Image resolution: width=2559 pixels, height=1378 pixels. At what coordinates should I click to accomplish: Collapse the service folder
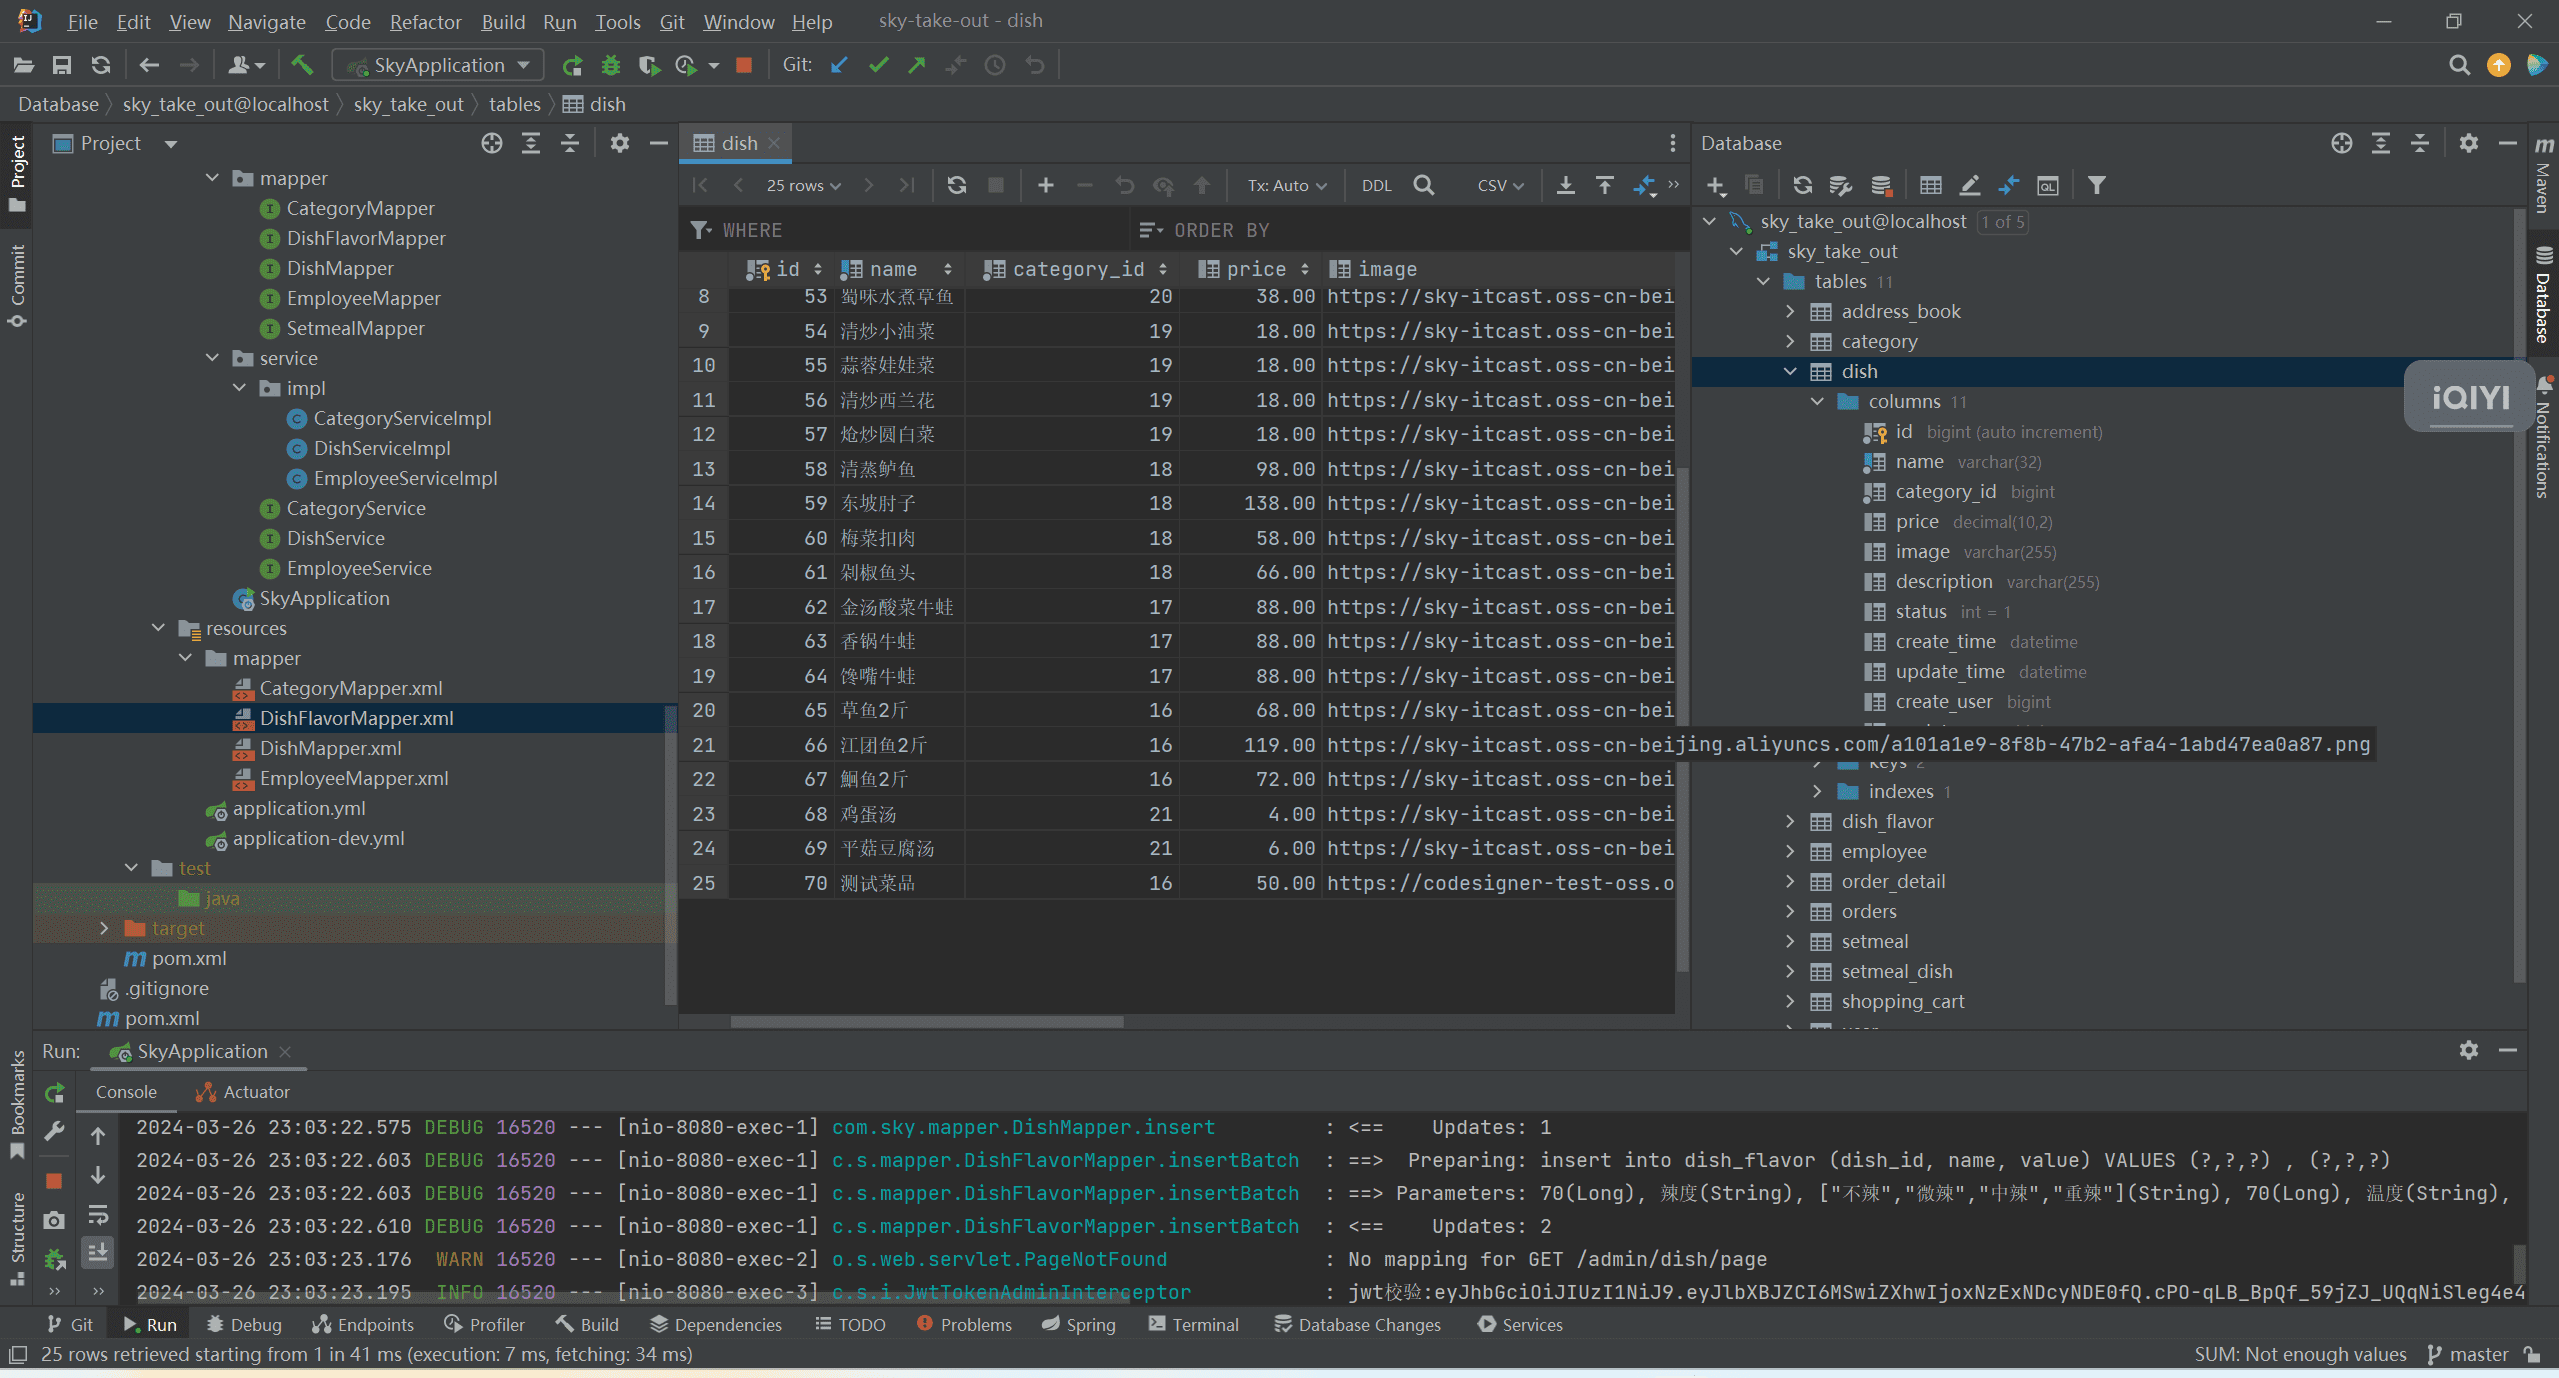point(212,358)
